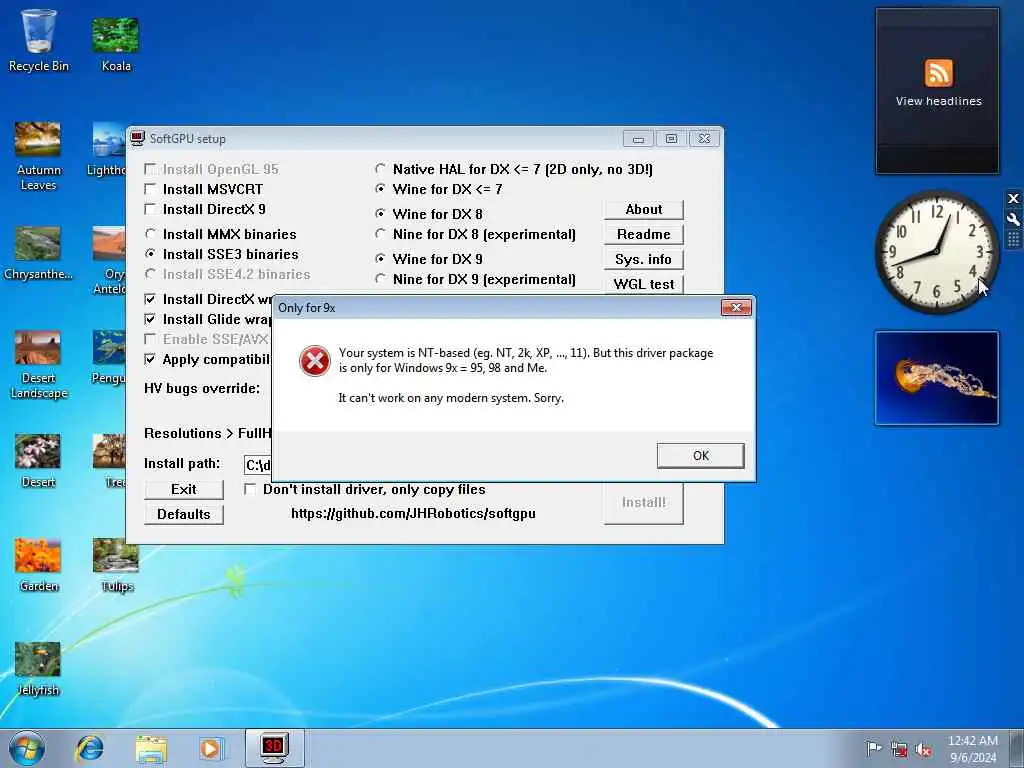Click the jellyfish slideshow gadget picture
1024x768 pixels.
pos(936,378)
